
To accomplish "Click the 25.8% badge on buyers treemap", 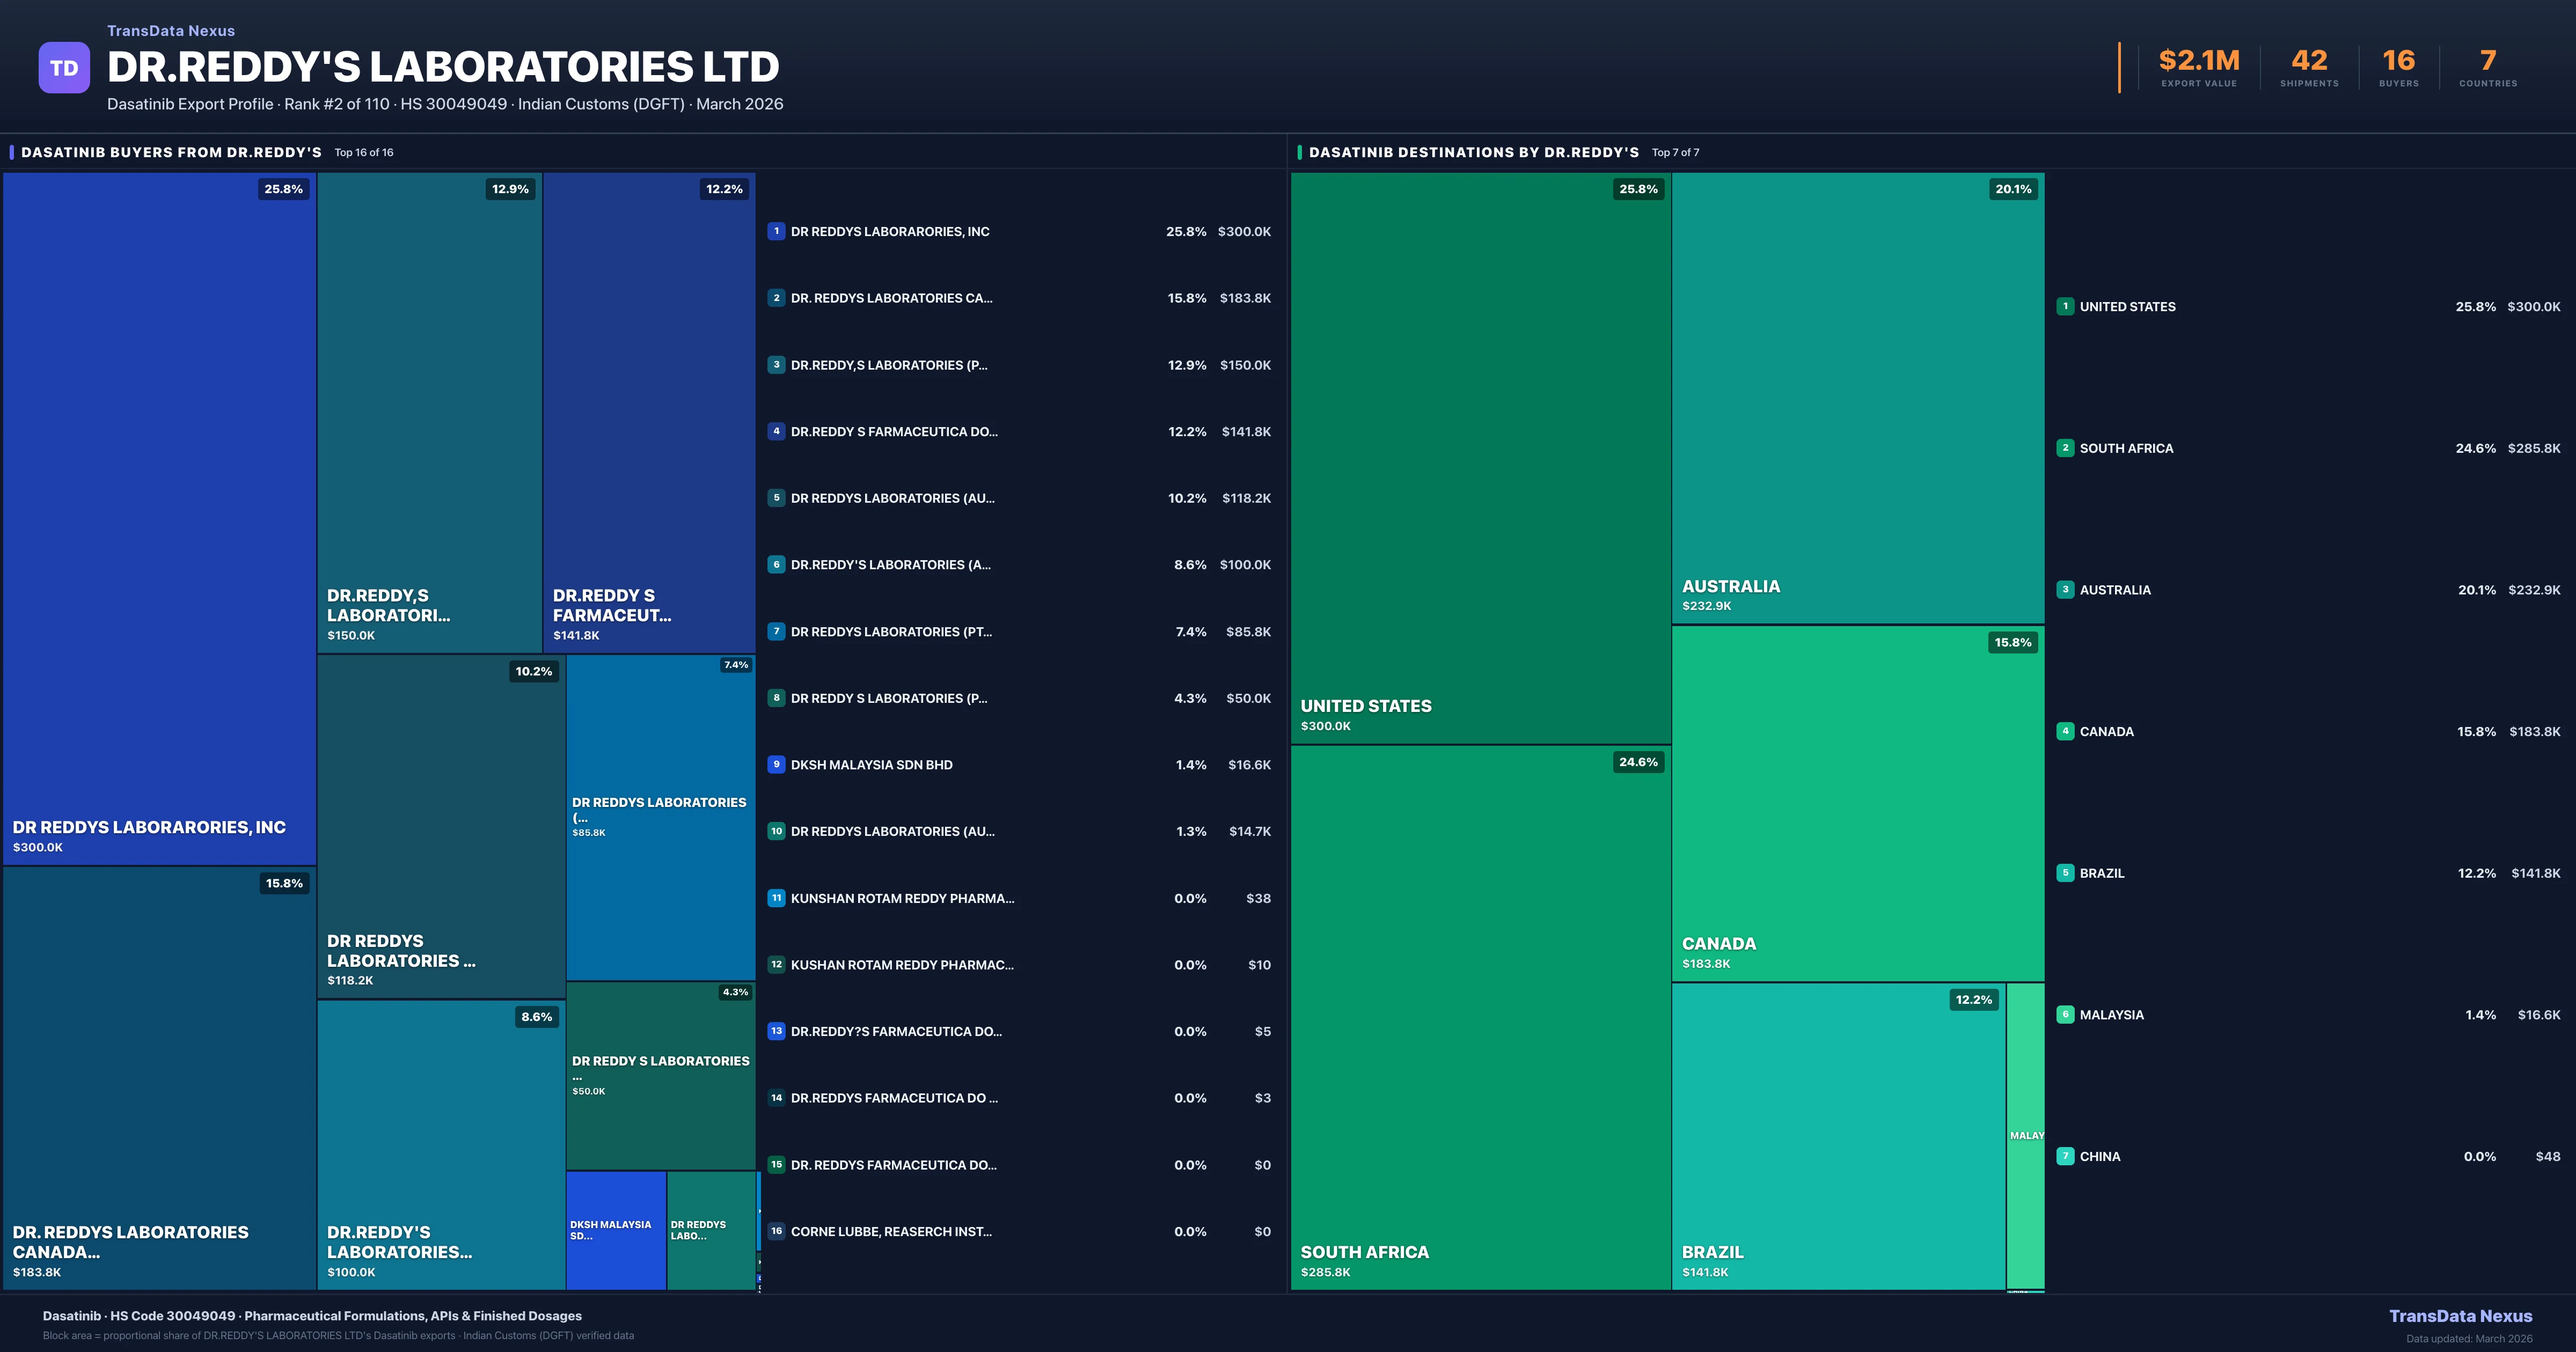I will pyautogui.click(x=283, y=189).
